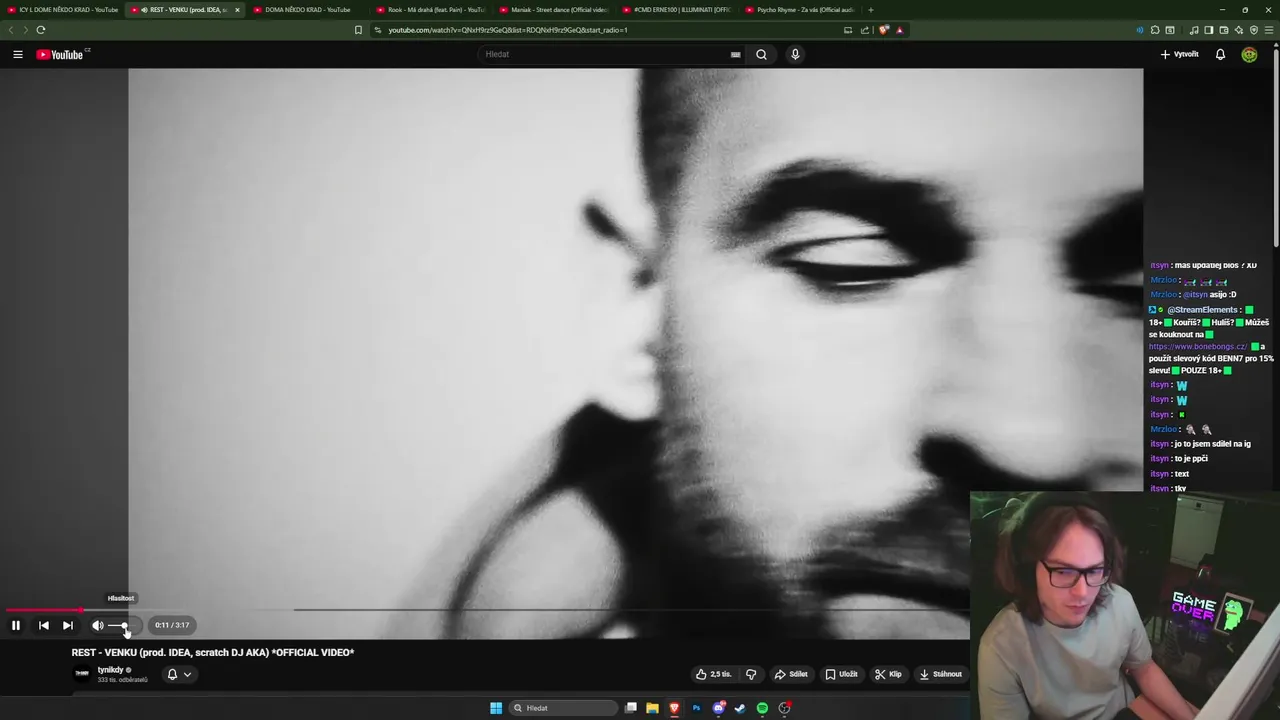This screenshot has height=720, width=1280.
Task: Open Brave browser taskbar icon
Action: pos(674,708)
